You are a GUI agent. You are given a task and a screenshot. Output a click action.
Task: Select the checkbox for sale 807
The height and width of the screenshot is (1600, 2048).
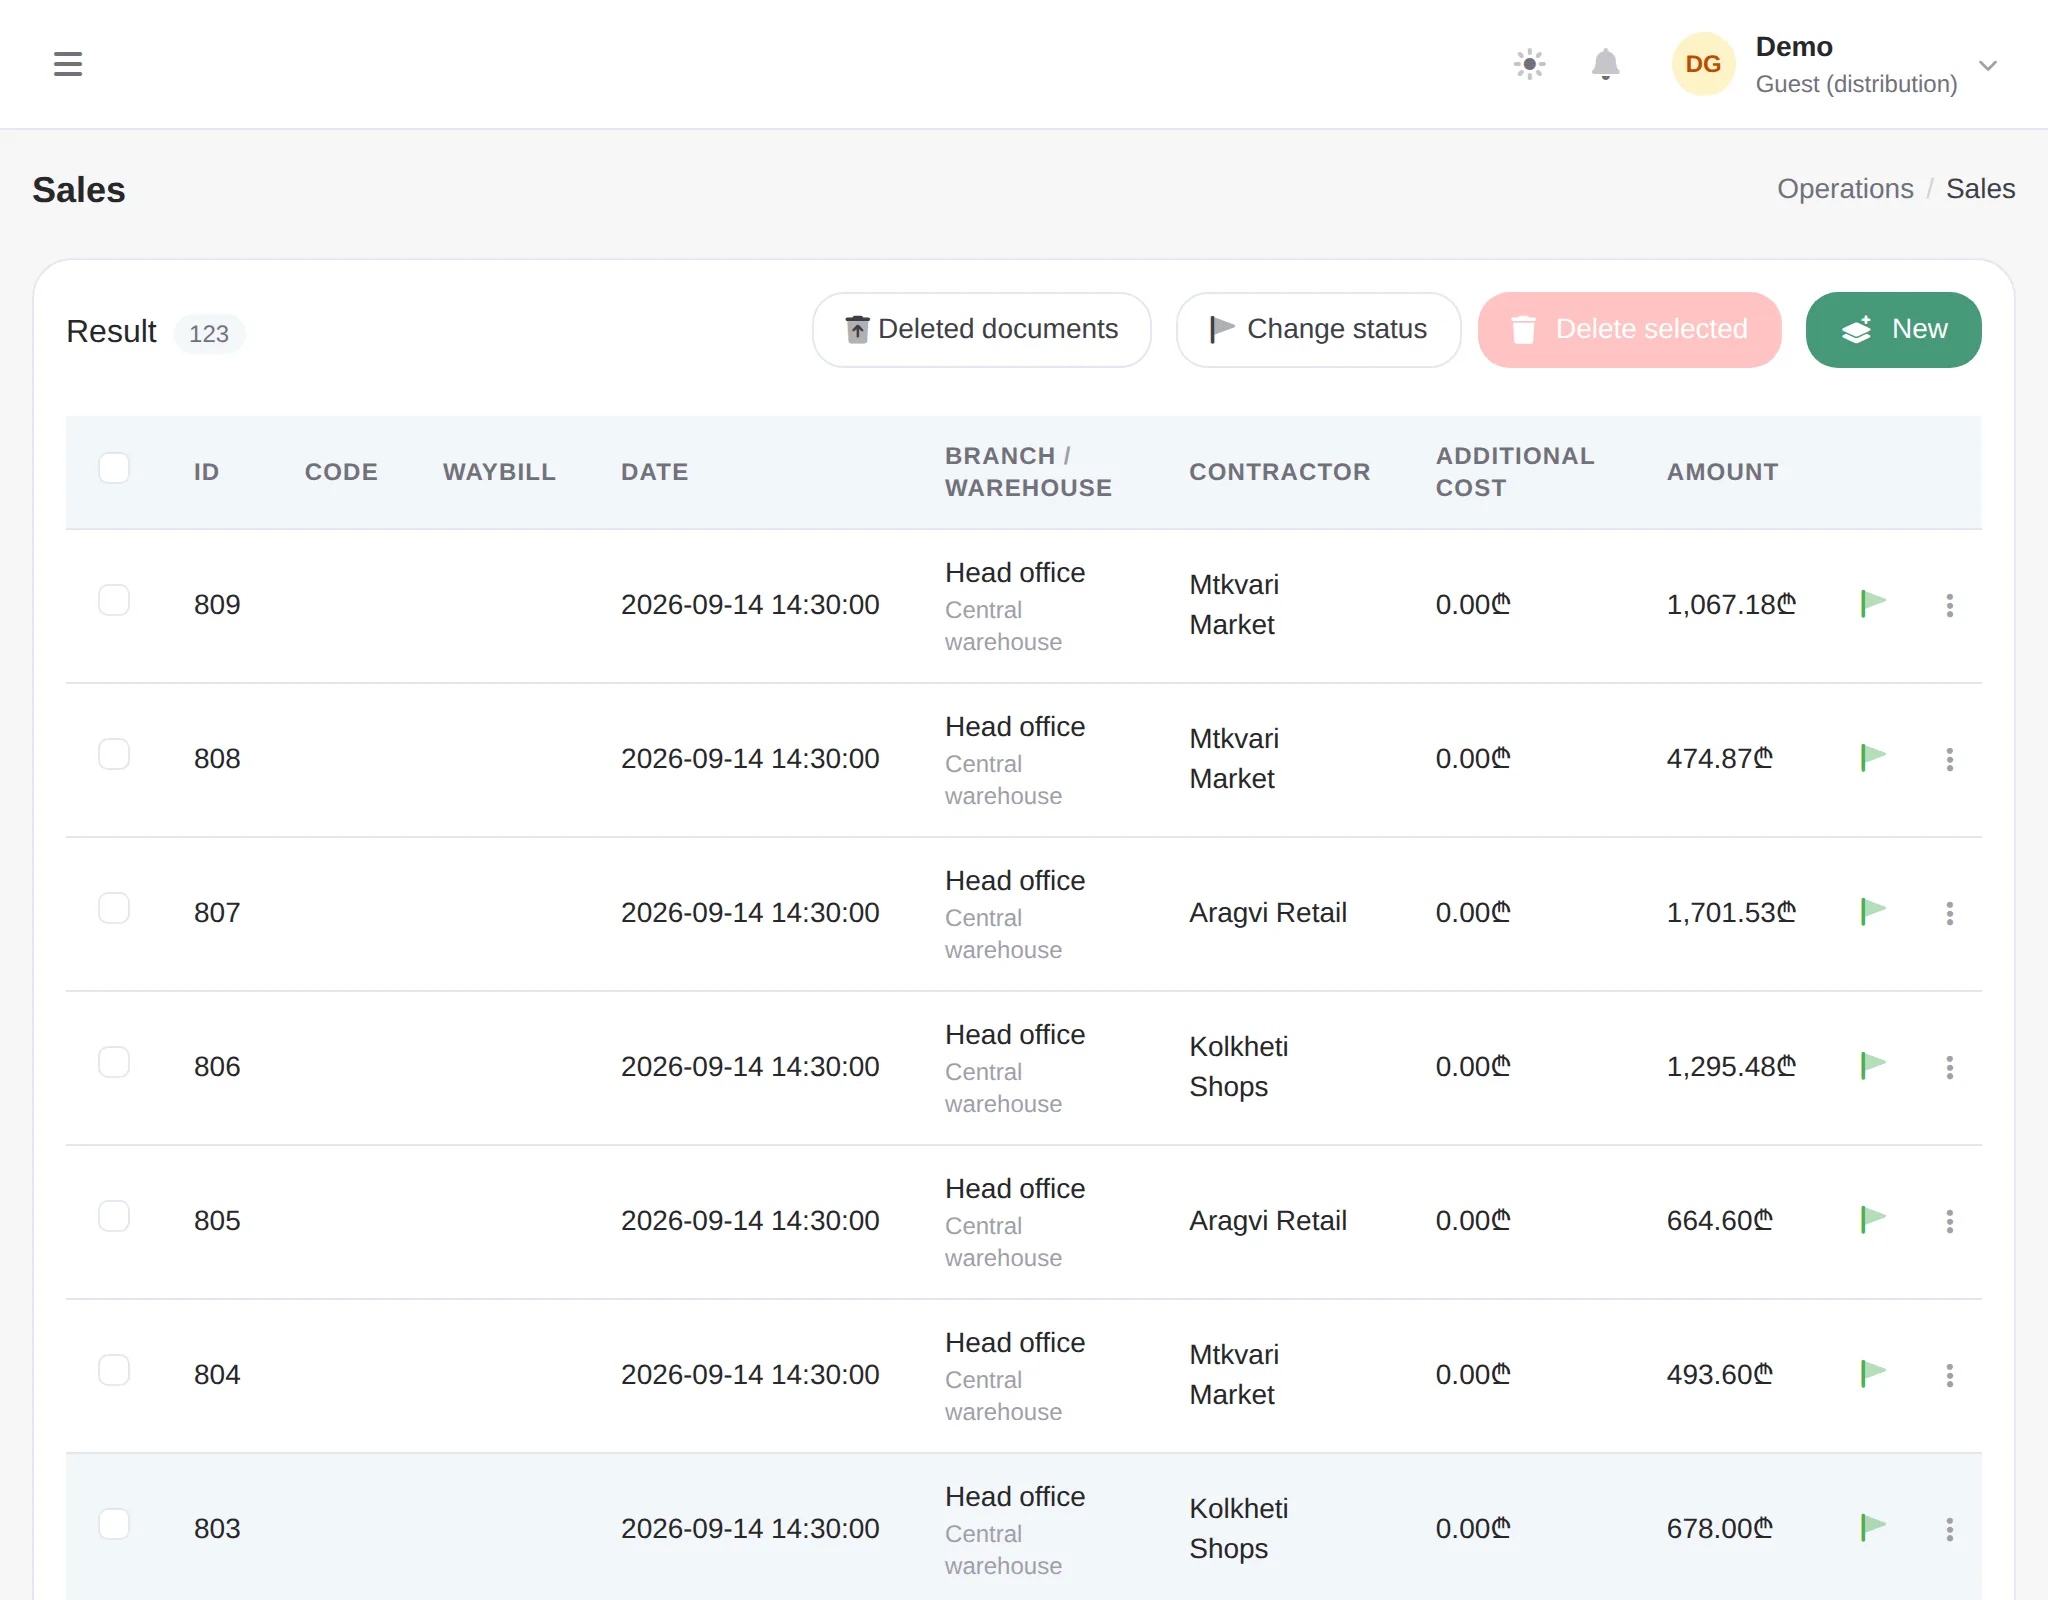(114, 908)
